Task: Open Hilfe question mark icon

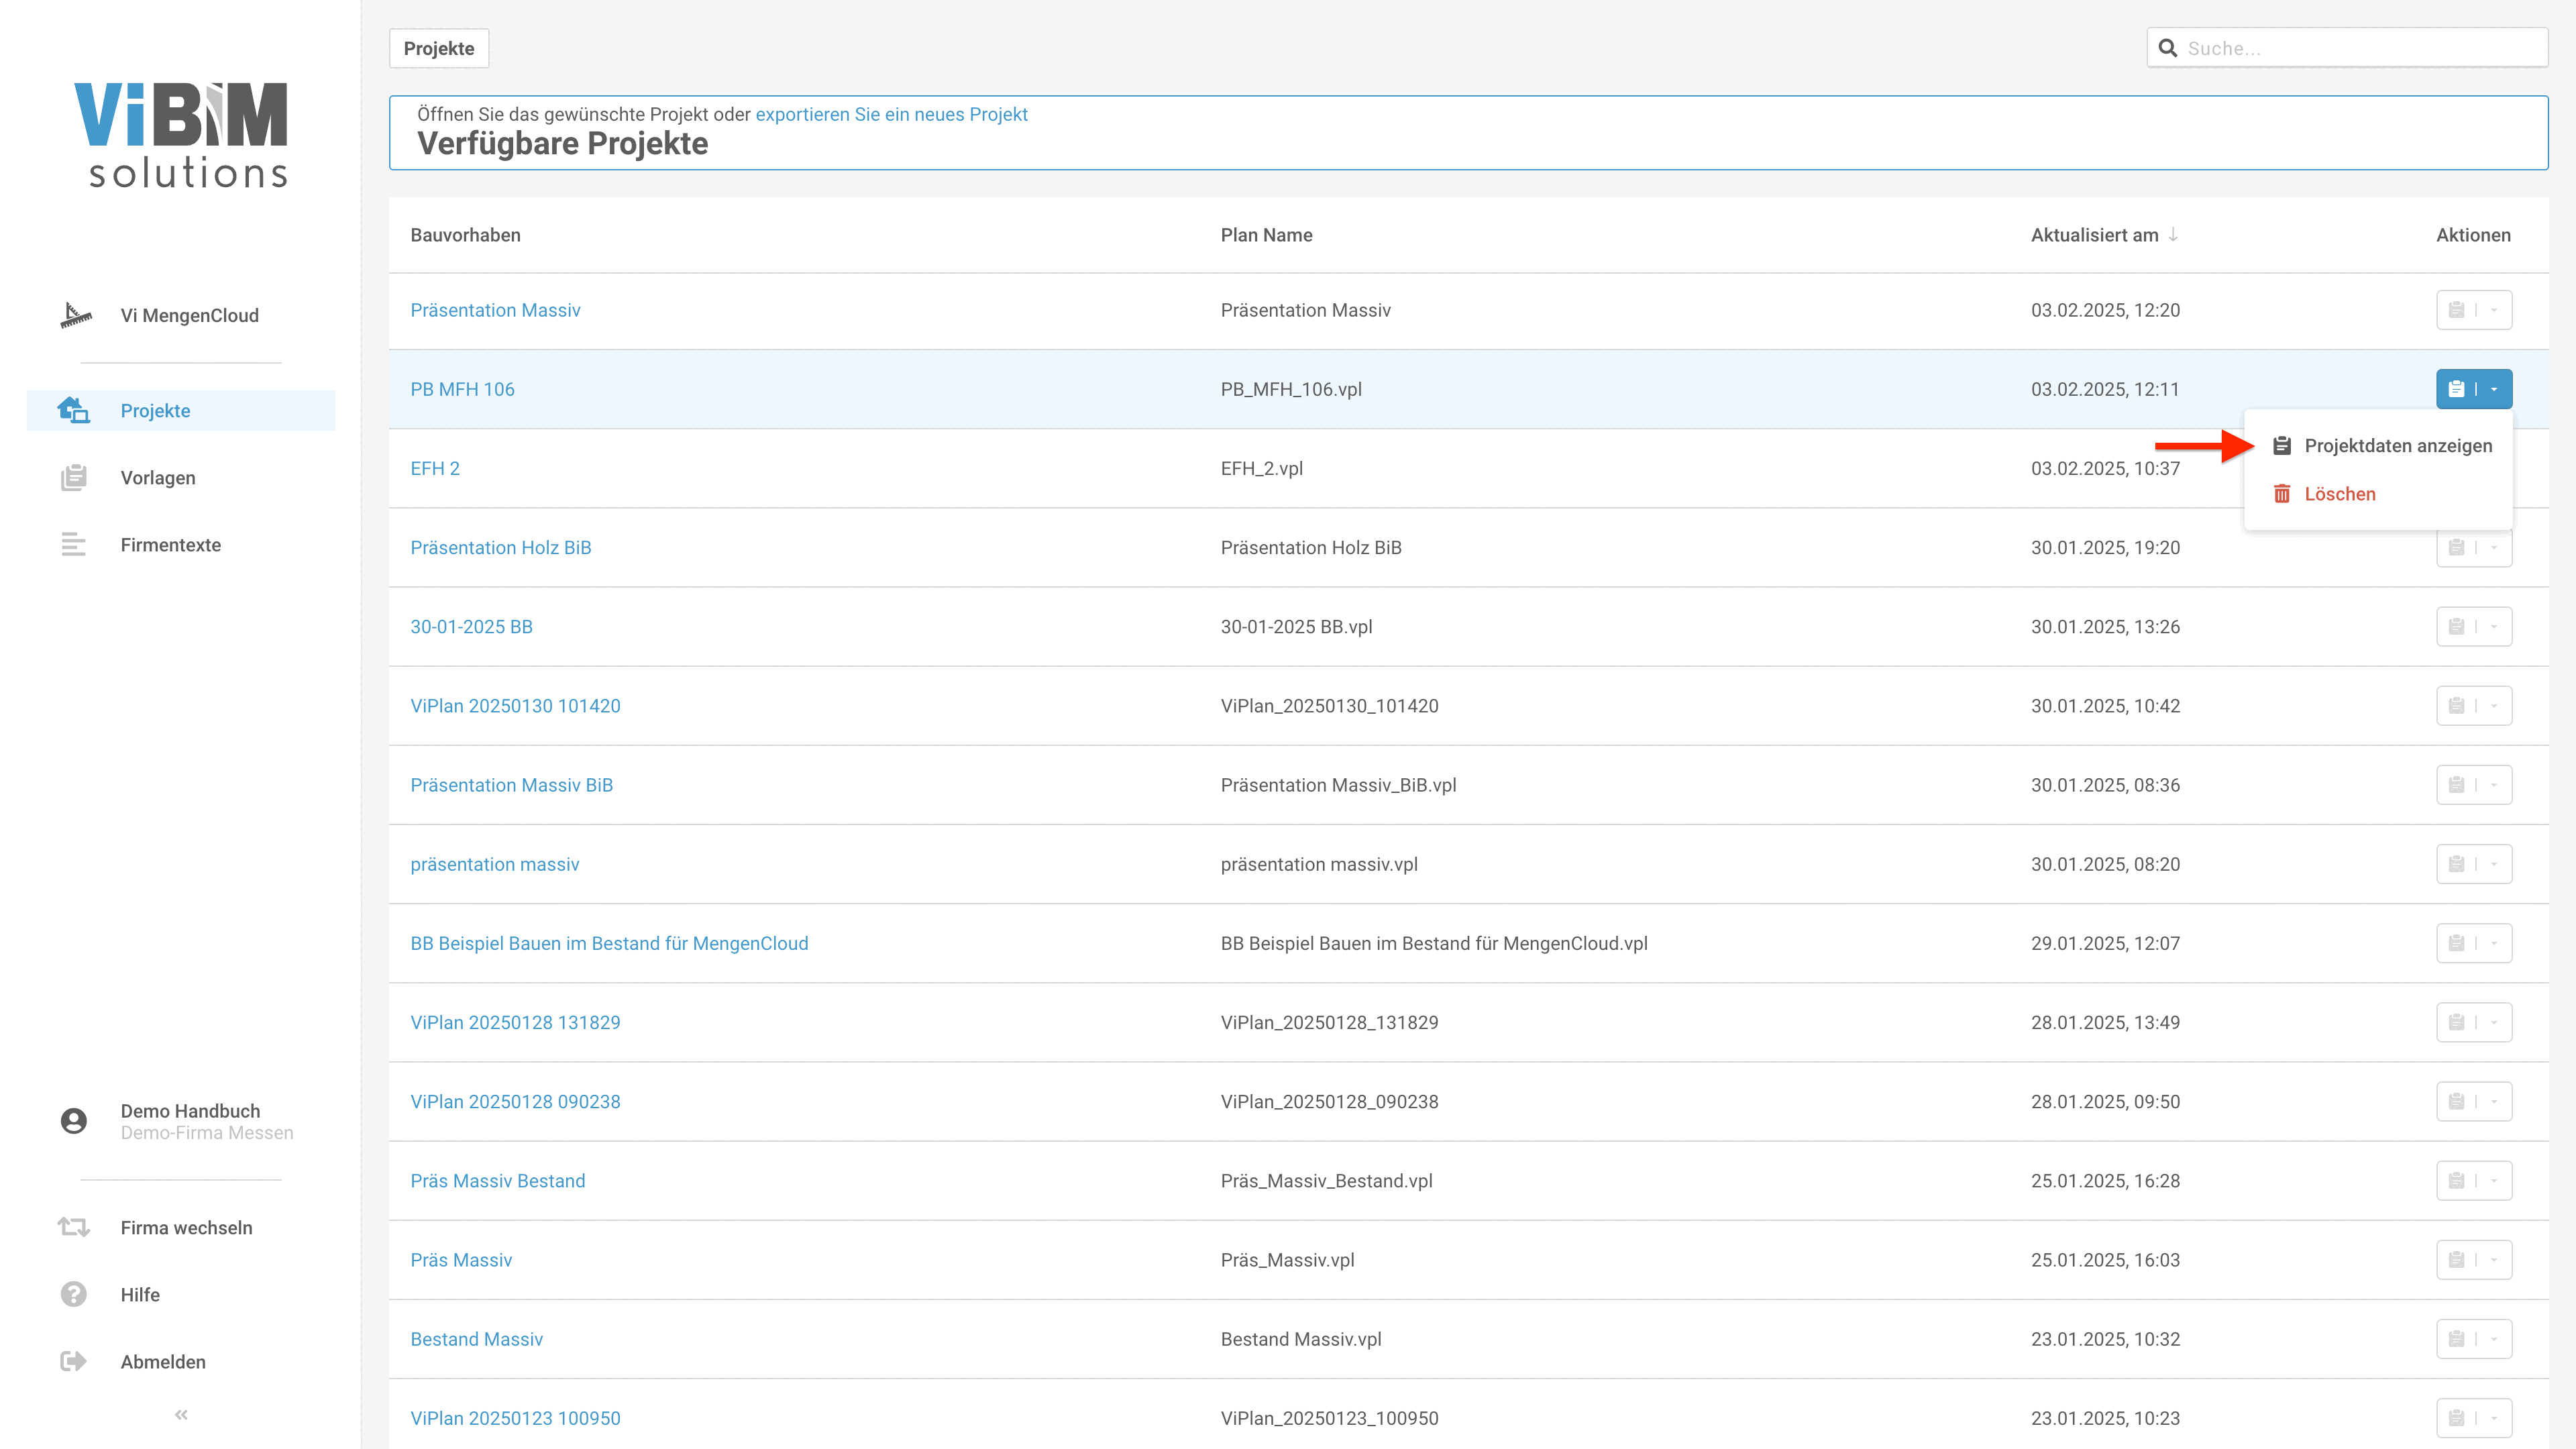Action: coord(73,1294)
